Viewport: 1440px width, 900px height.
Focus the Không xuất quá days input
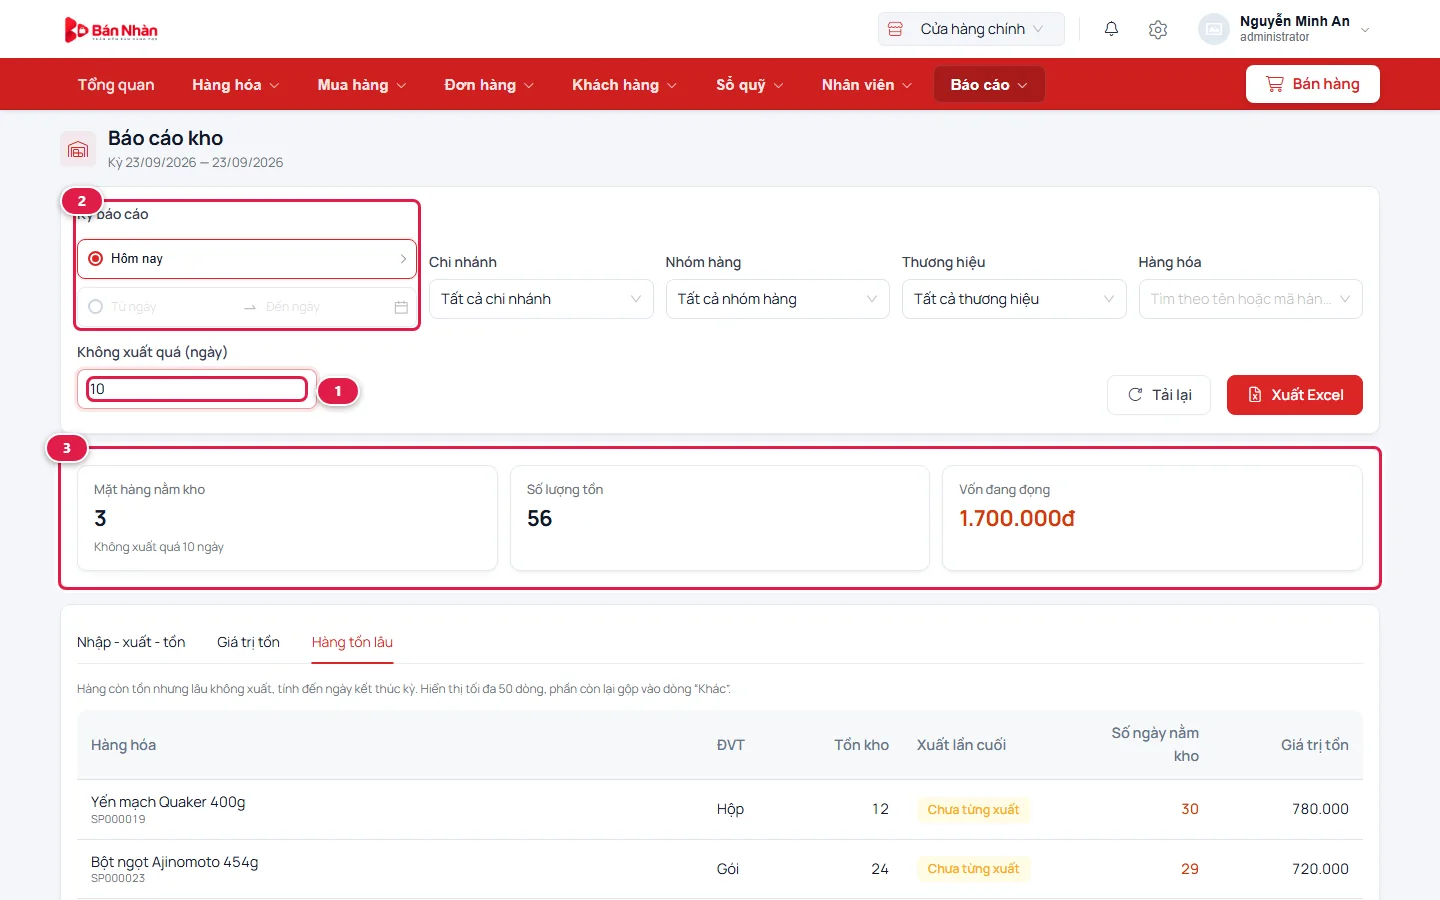(x=197, y=389)
